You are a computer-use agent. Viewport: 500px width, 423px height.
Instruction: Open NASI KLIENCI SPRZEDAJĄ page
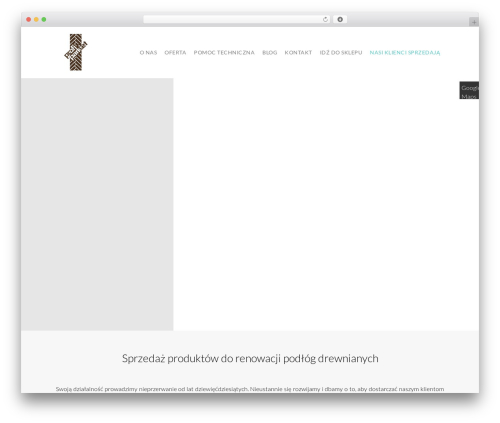click(x=405, y=53)
